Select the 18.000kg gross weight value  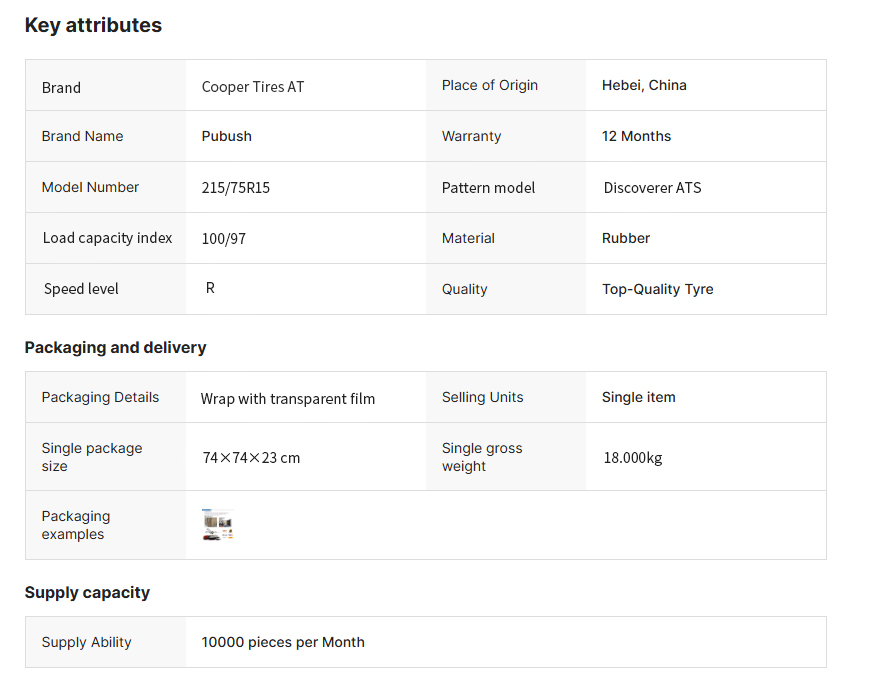[632, 458]
